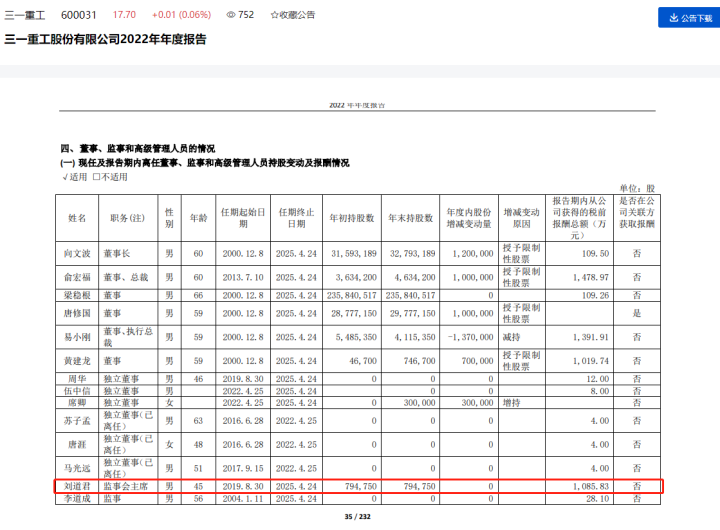Click the 任期起始日期 column header
This screenshot has width=720, height=530.
[243, 218]
